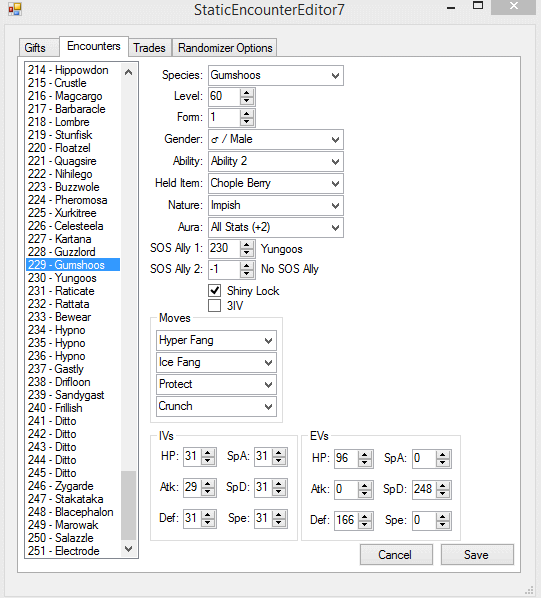This screenshot has width=541, height=598.
Task: Click the Level input field
Action: (x=225, y=96)
